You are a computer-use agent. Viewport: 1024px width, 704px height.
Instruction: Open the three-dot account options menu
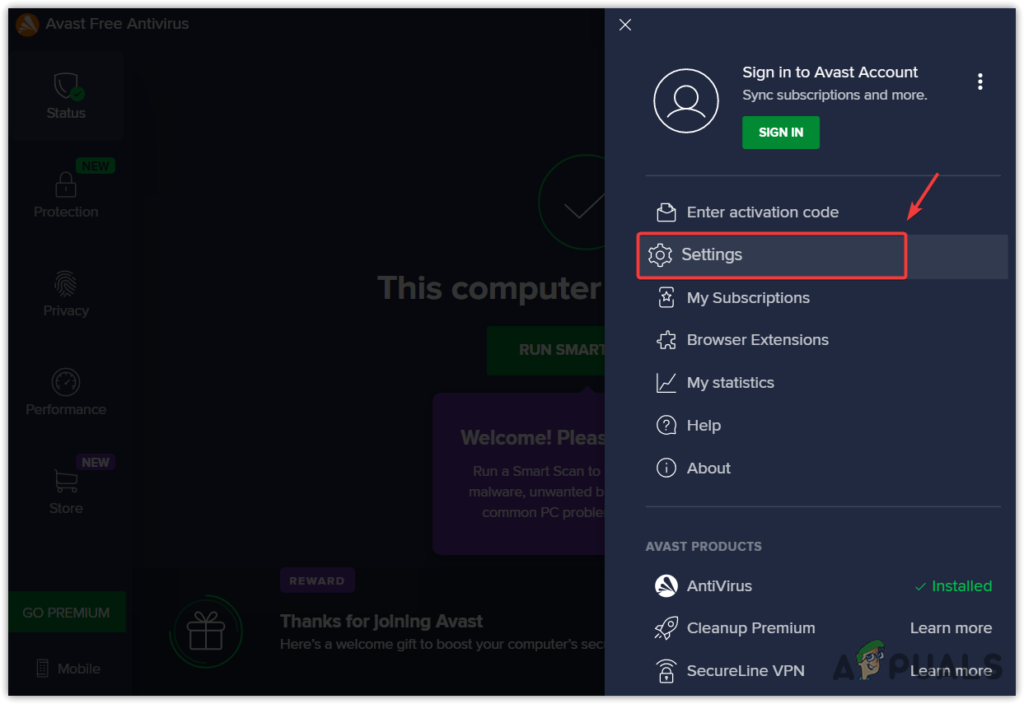click(x=980, y=82)
